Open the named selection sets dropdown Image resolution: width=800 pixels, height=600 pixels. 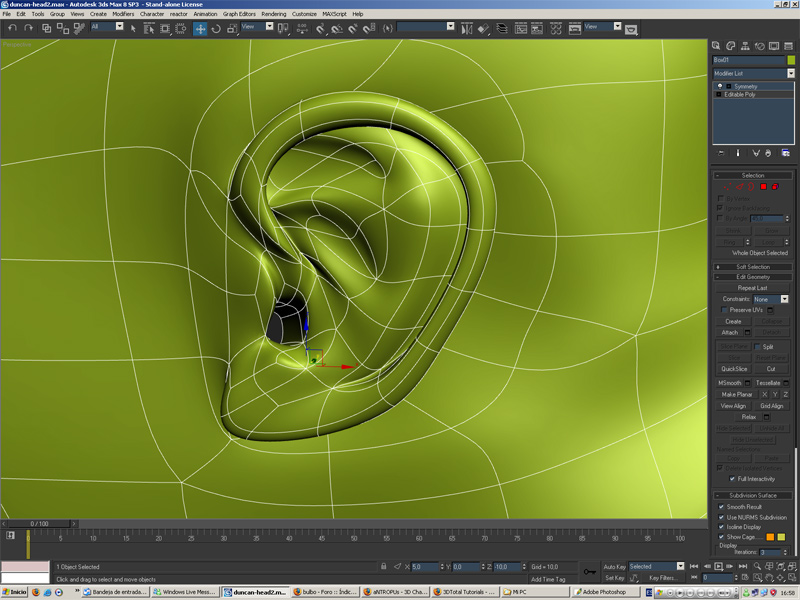[426, 27]
